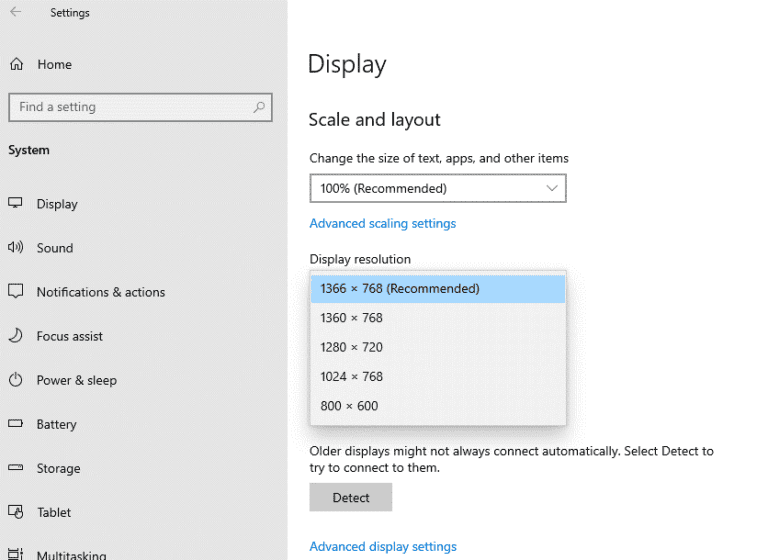Pick 1024 × 768 from resolution list
The image size is (768, 560).
click(x=438, y=377)
